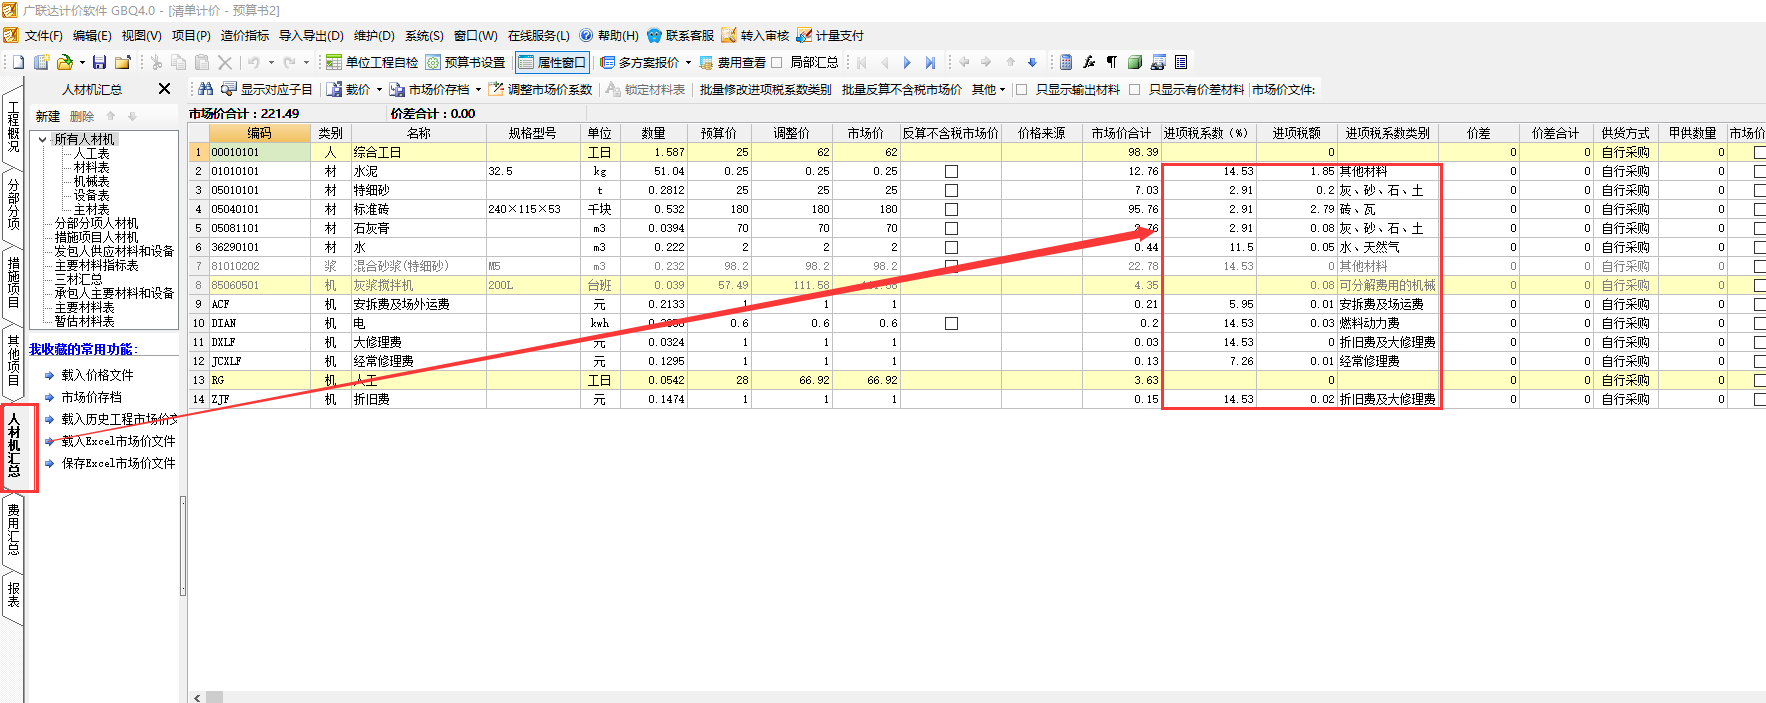This screenshot has width=1766, height=703.
Task: Enable 只显示有价差材料 checkbox
Action: (x=1134, y=89)
